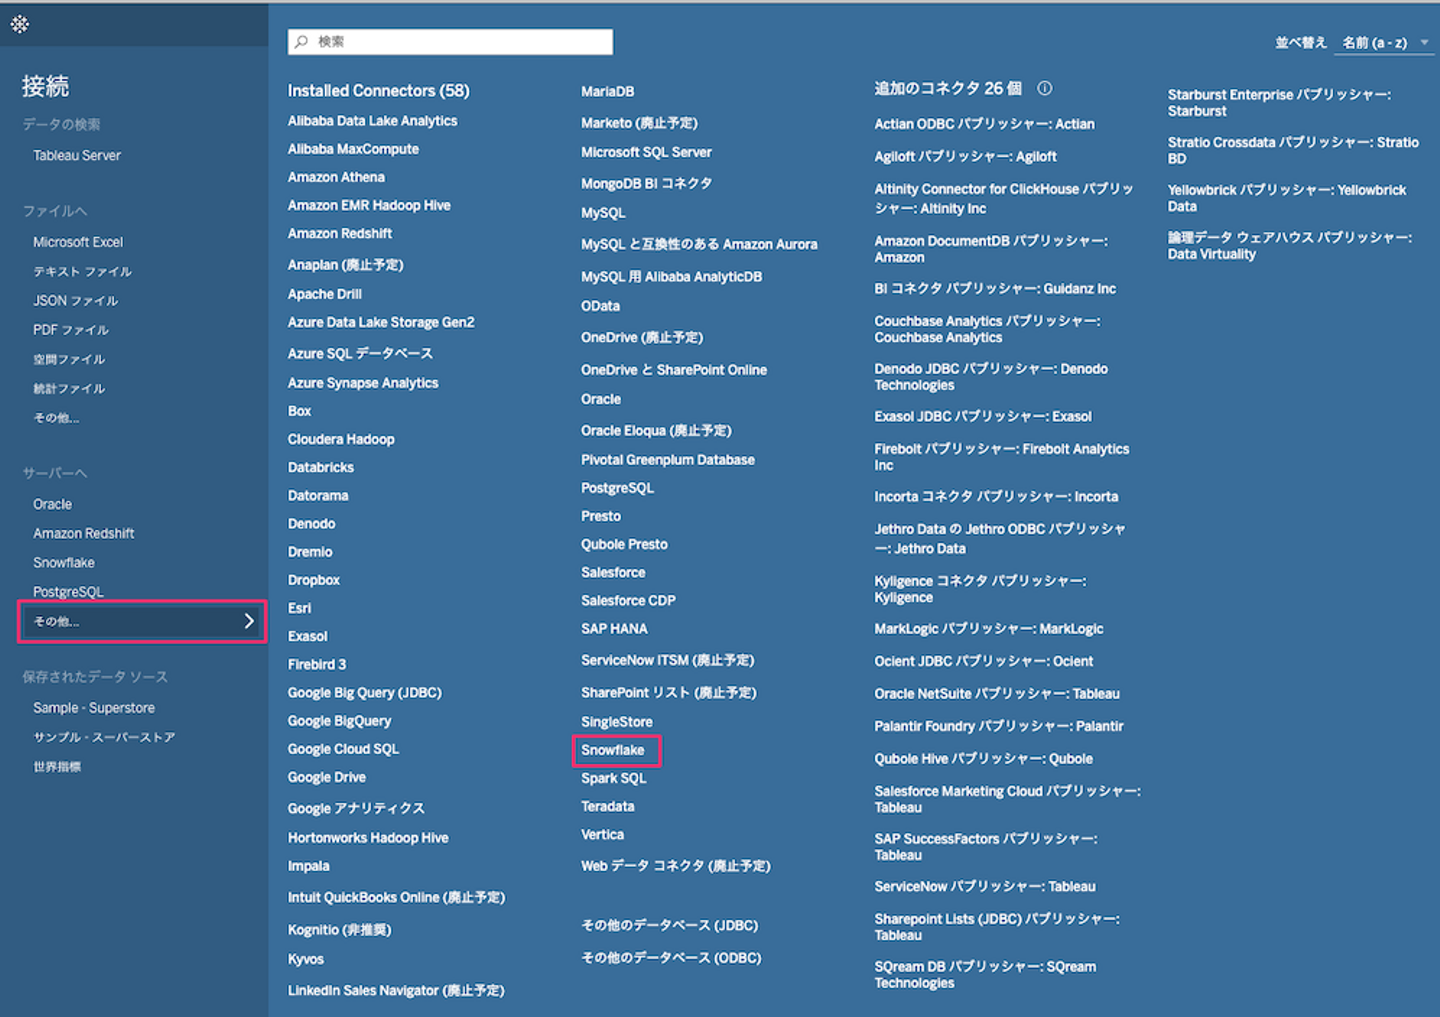Image resolution: width=1440 pixels, height=1017 pixels.
Task: Select PostgreSQL in the sidebar server list
Action: click(68, 591)
